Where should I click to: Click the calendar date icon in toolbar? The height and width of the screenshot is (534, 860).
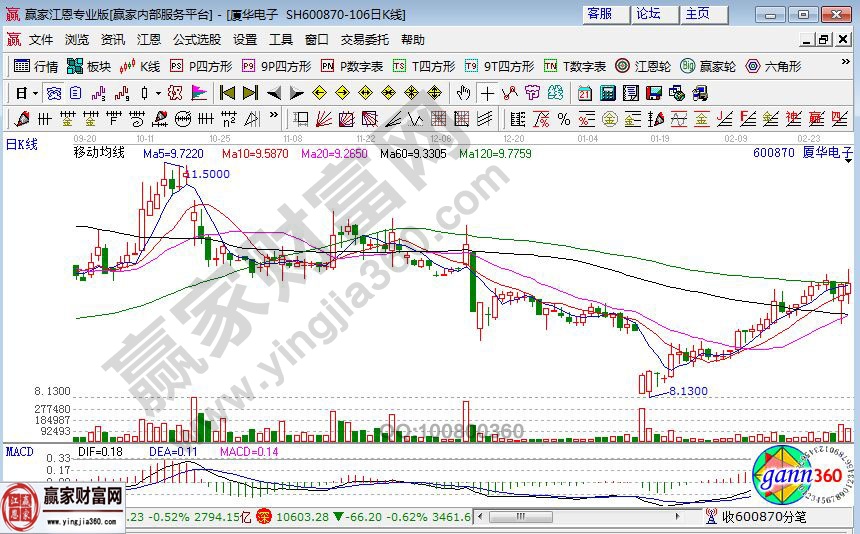(x=583, y=93)
